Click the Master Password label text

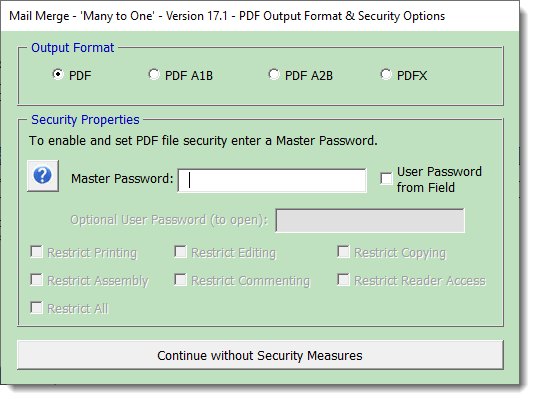pyautogui.click(x=122, y=179)
